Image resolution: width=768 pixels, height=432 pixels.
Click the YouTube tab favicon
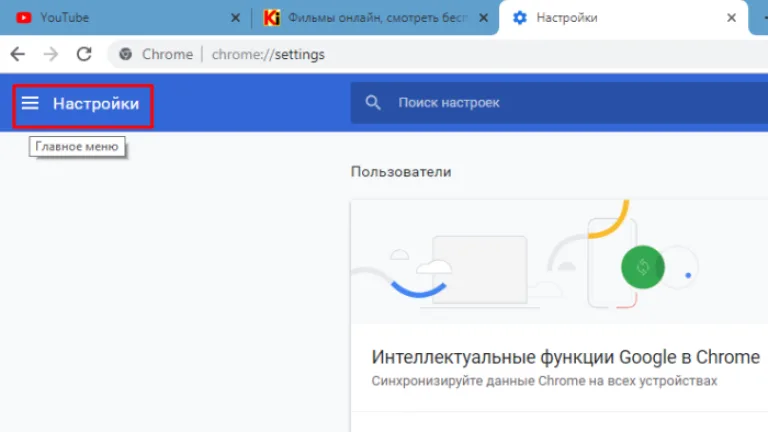24,18
